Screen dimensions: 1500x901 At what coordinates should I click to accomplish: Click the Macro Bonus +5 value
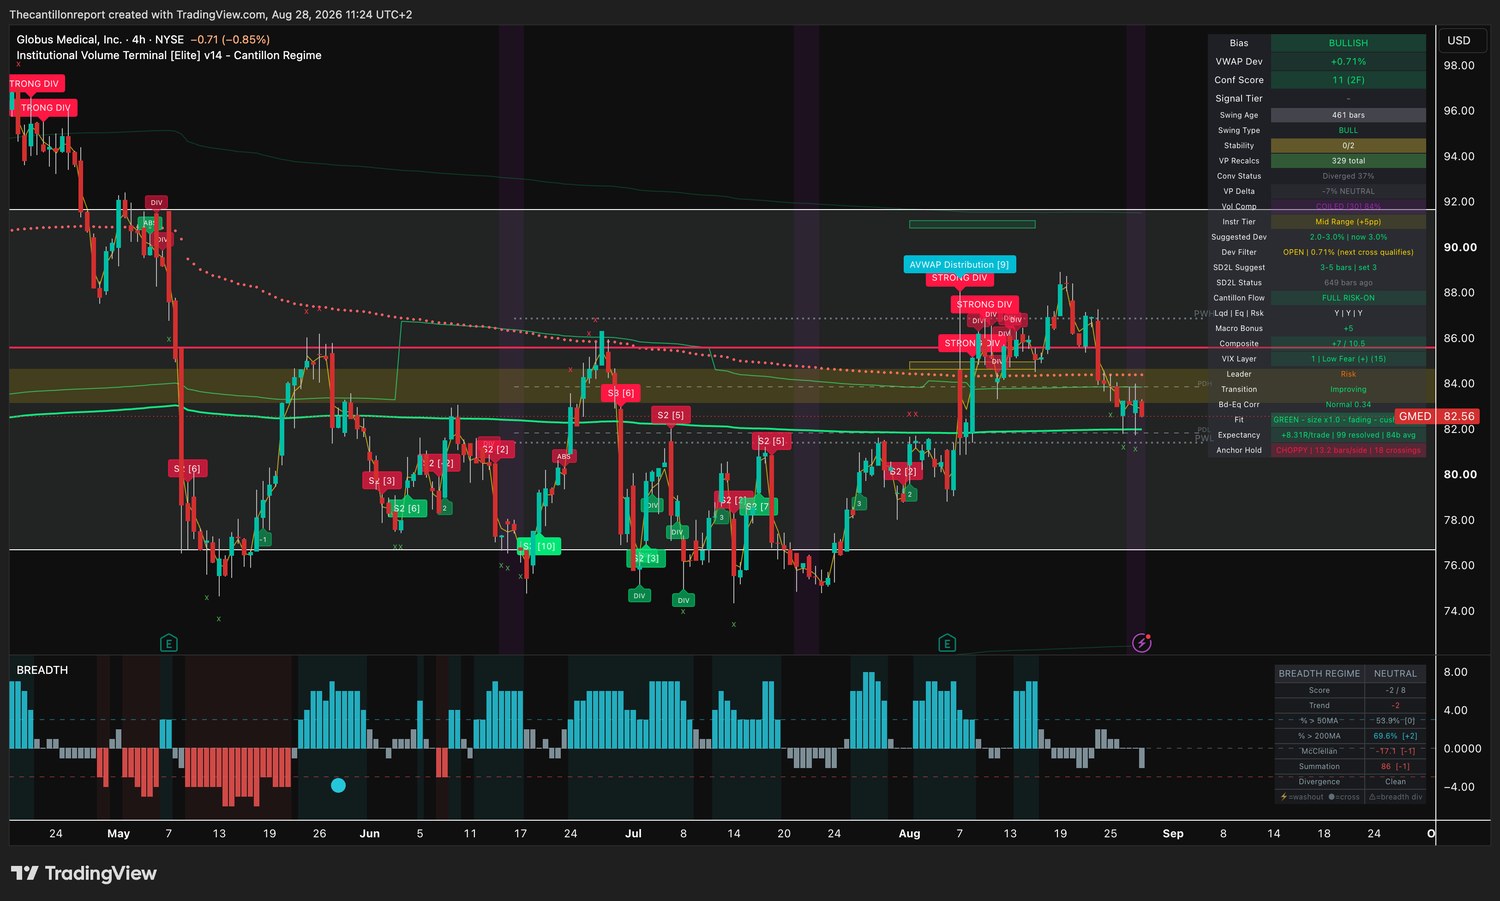coord(1348,328)
